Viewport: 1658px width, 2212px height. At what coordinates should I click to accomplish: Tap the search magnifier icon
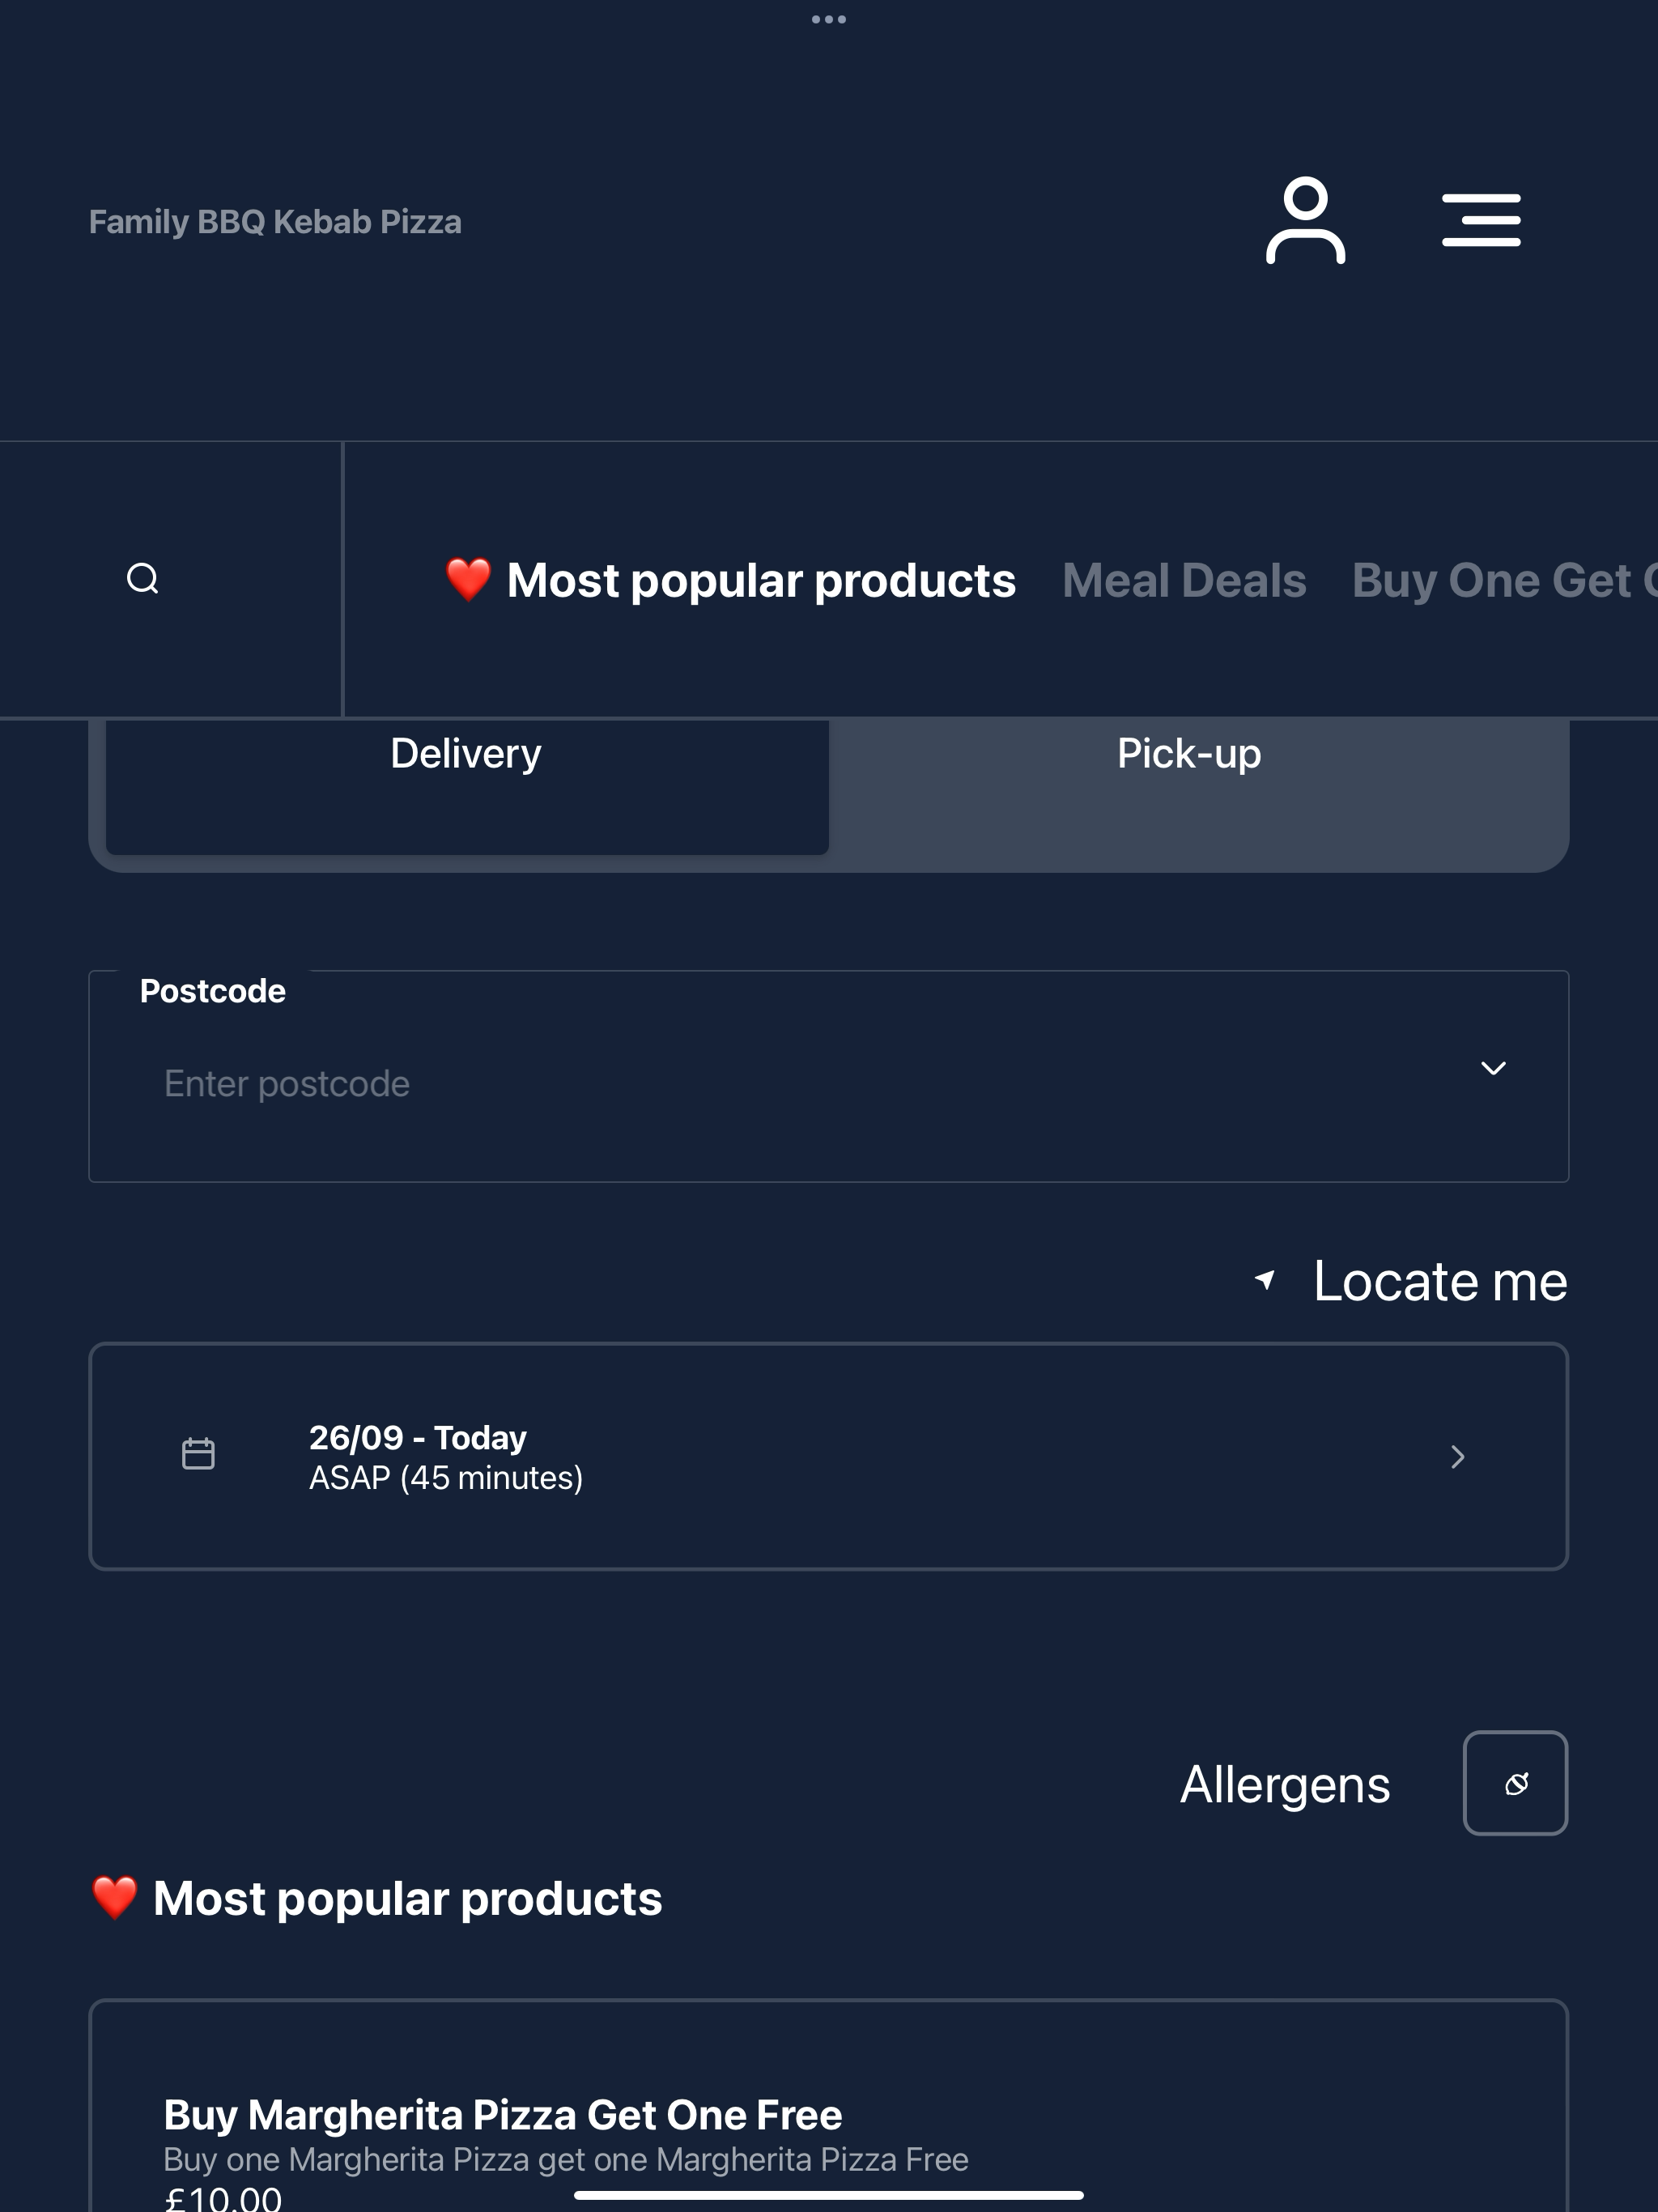pyautogui.click(x=143, y=578)
